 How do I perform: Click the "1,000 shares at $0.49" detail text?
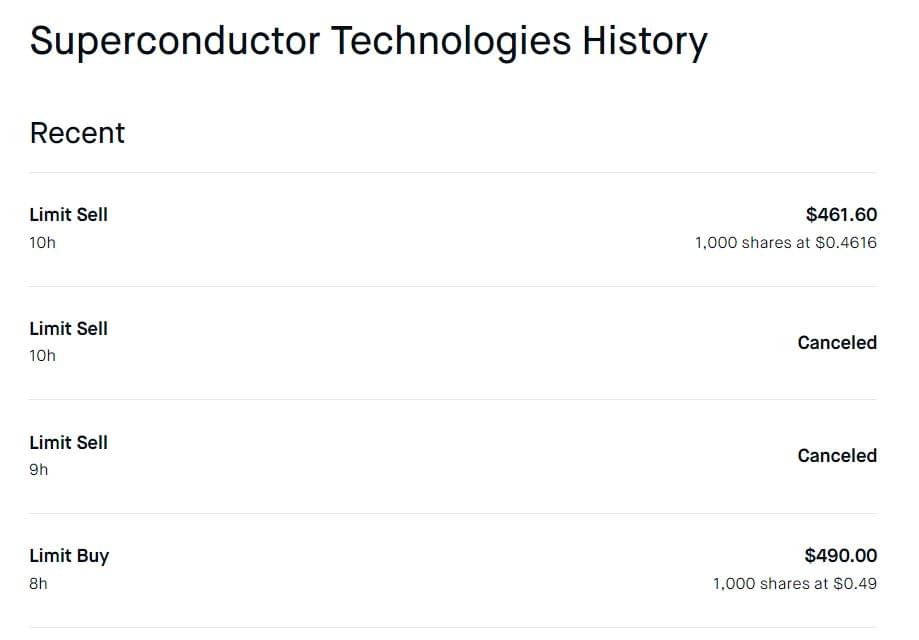coord(794,584)
